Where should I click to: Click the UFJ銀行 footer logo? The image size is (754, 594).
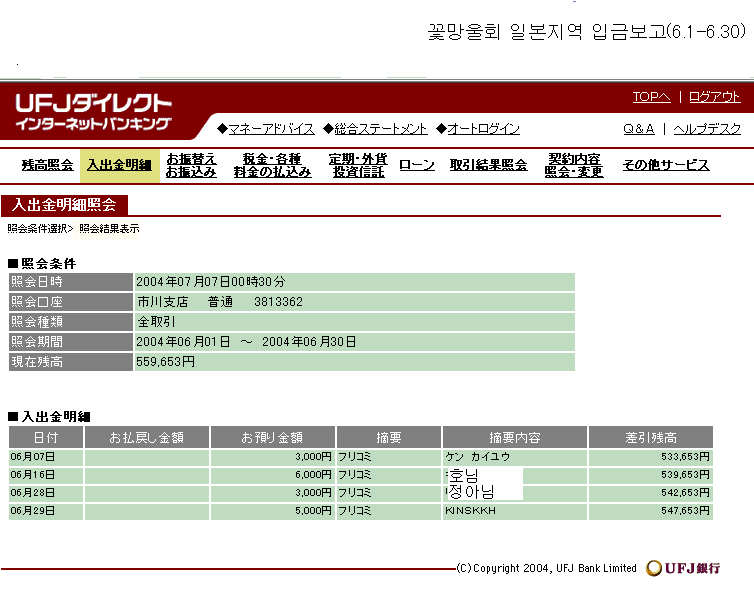(x=683, y=568)
